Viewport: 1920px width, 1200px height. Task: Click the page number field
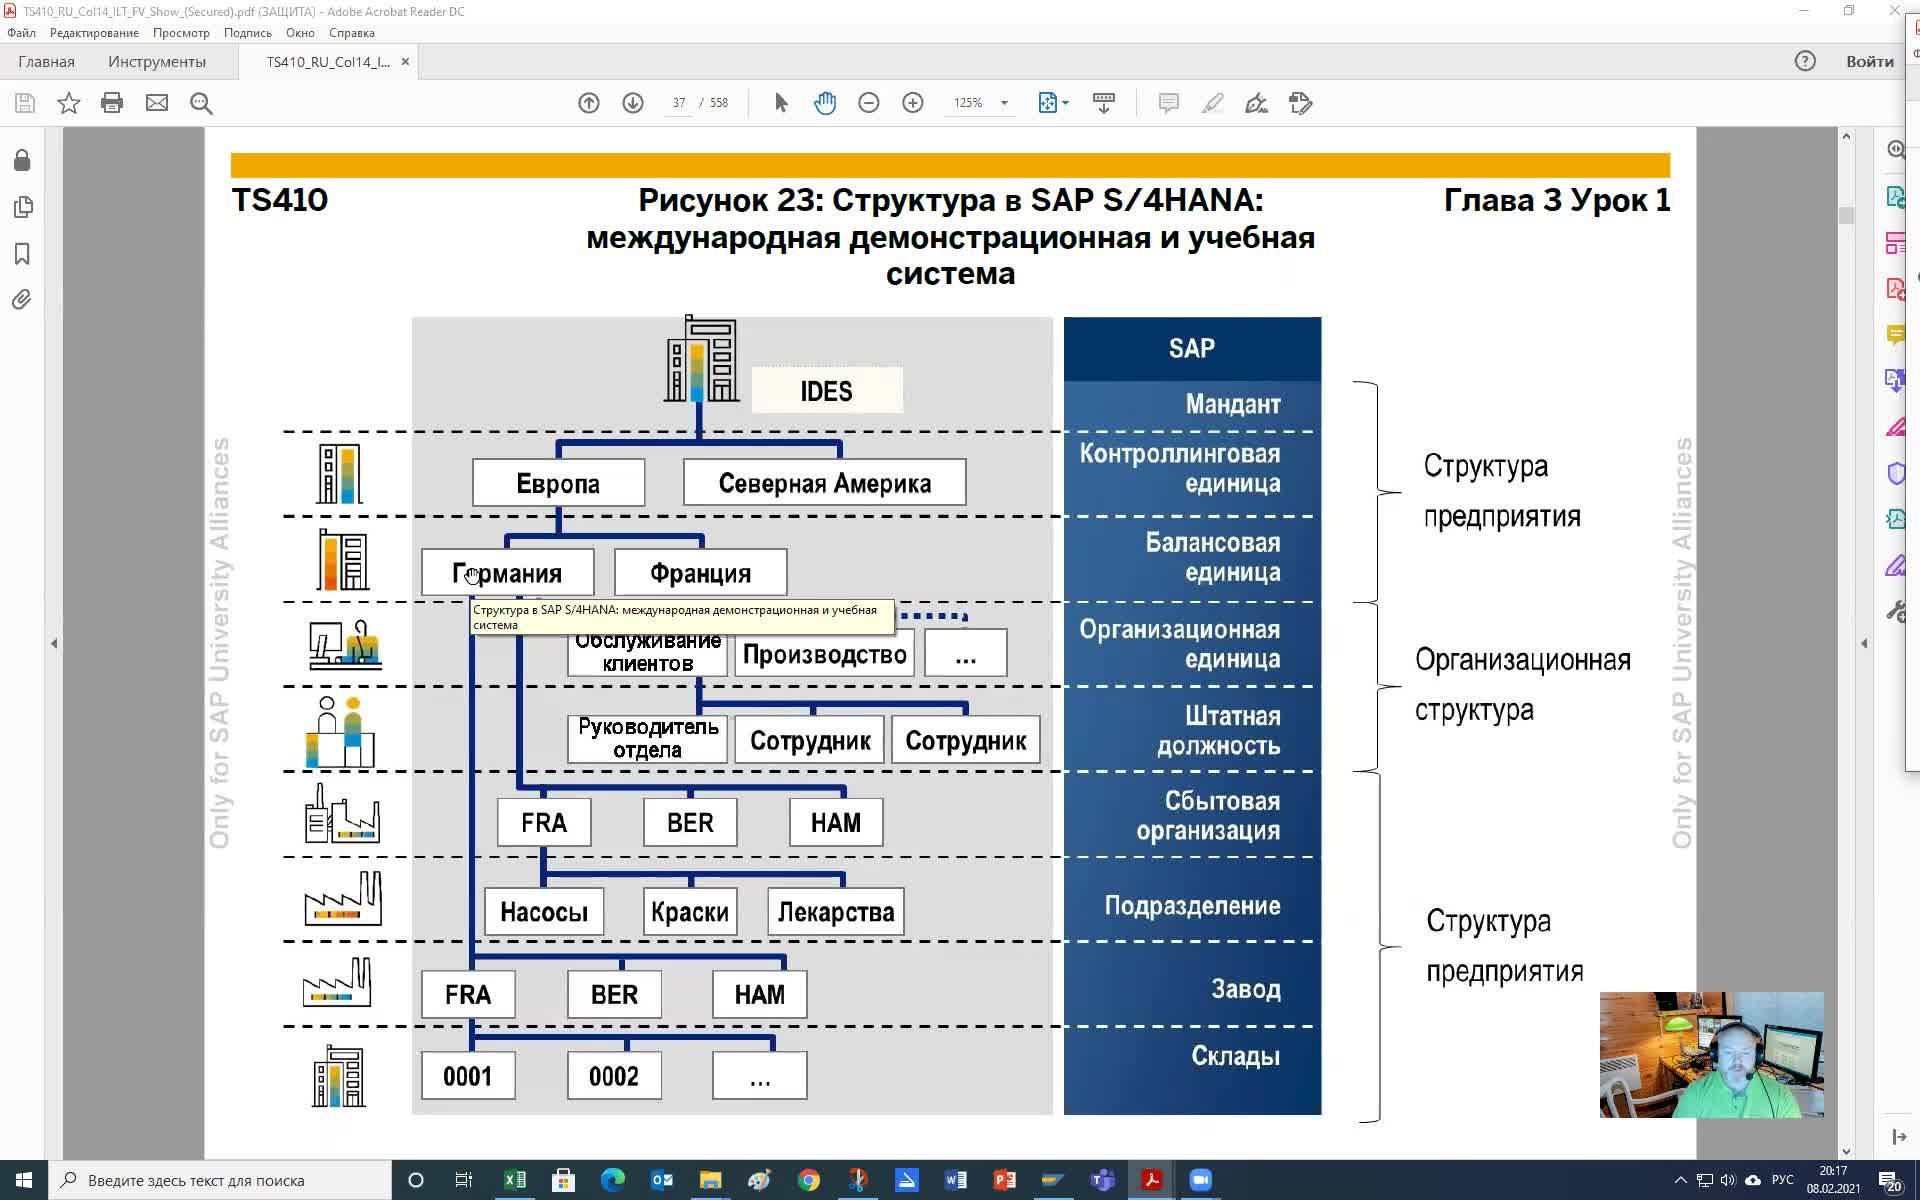point(679,103)
